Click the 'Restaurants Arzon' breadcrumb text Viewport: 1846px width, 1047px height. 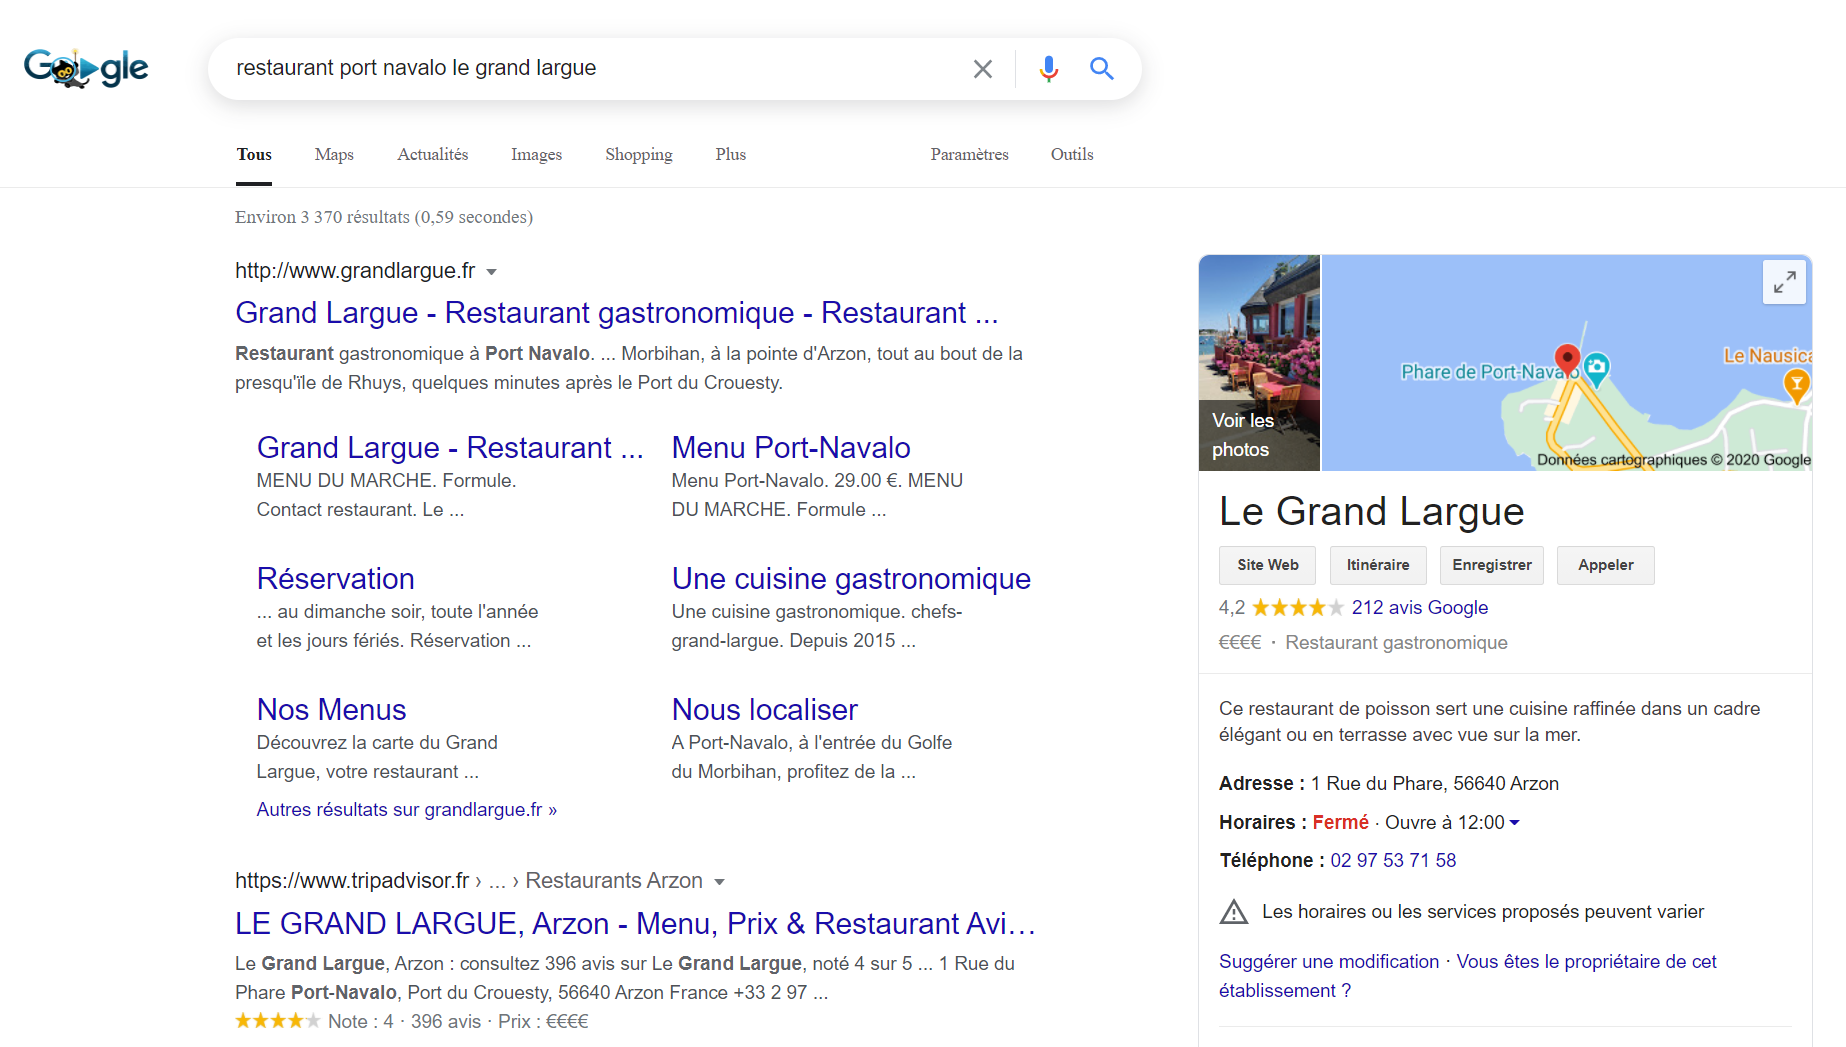pos(614,880)
